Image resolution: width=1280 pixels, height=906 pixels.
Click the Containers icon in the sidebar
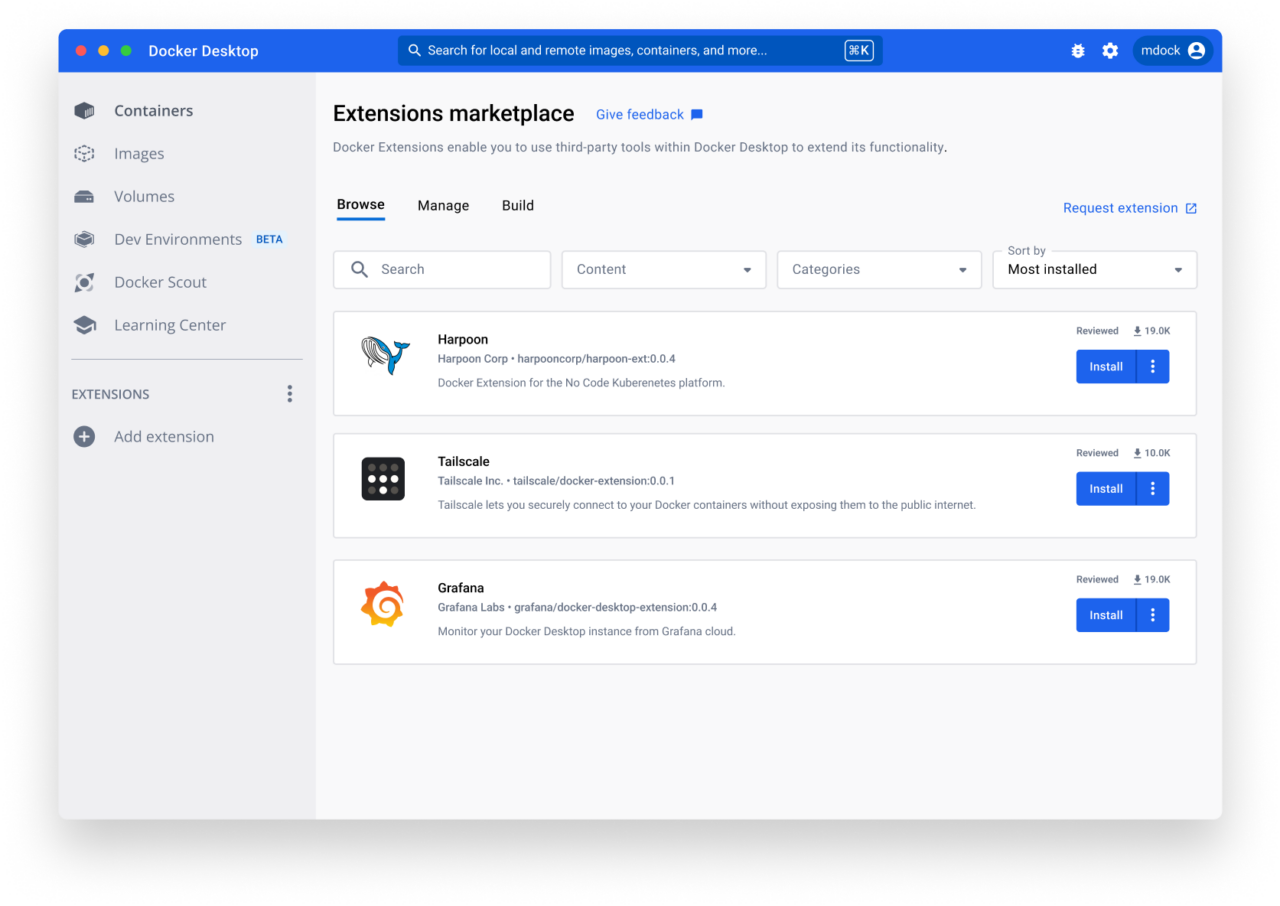click(85, 111)
